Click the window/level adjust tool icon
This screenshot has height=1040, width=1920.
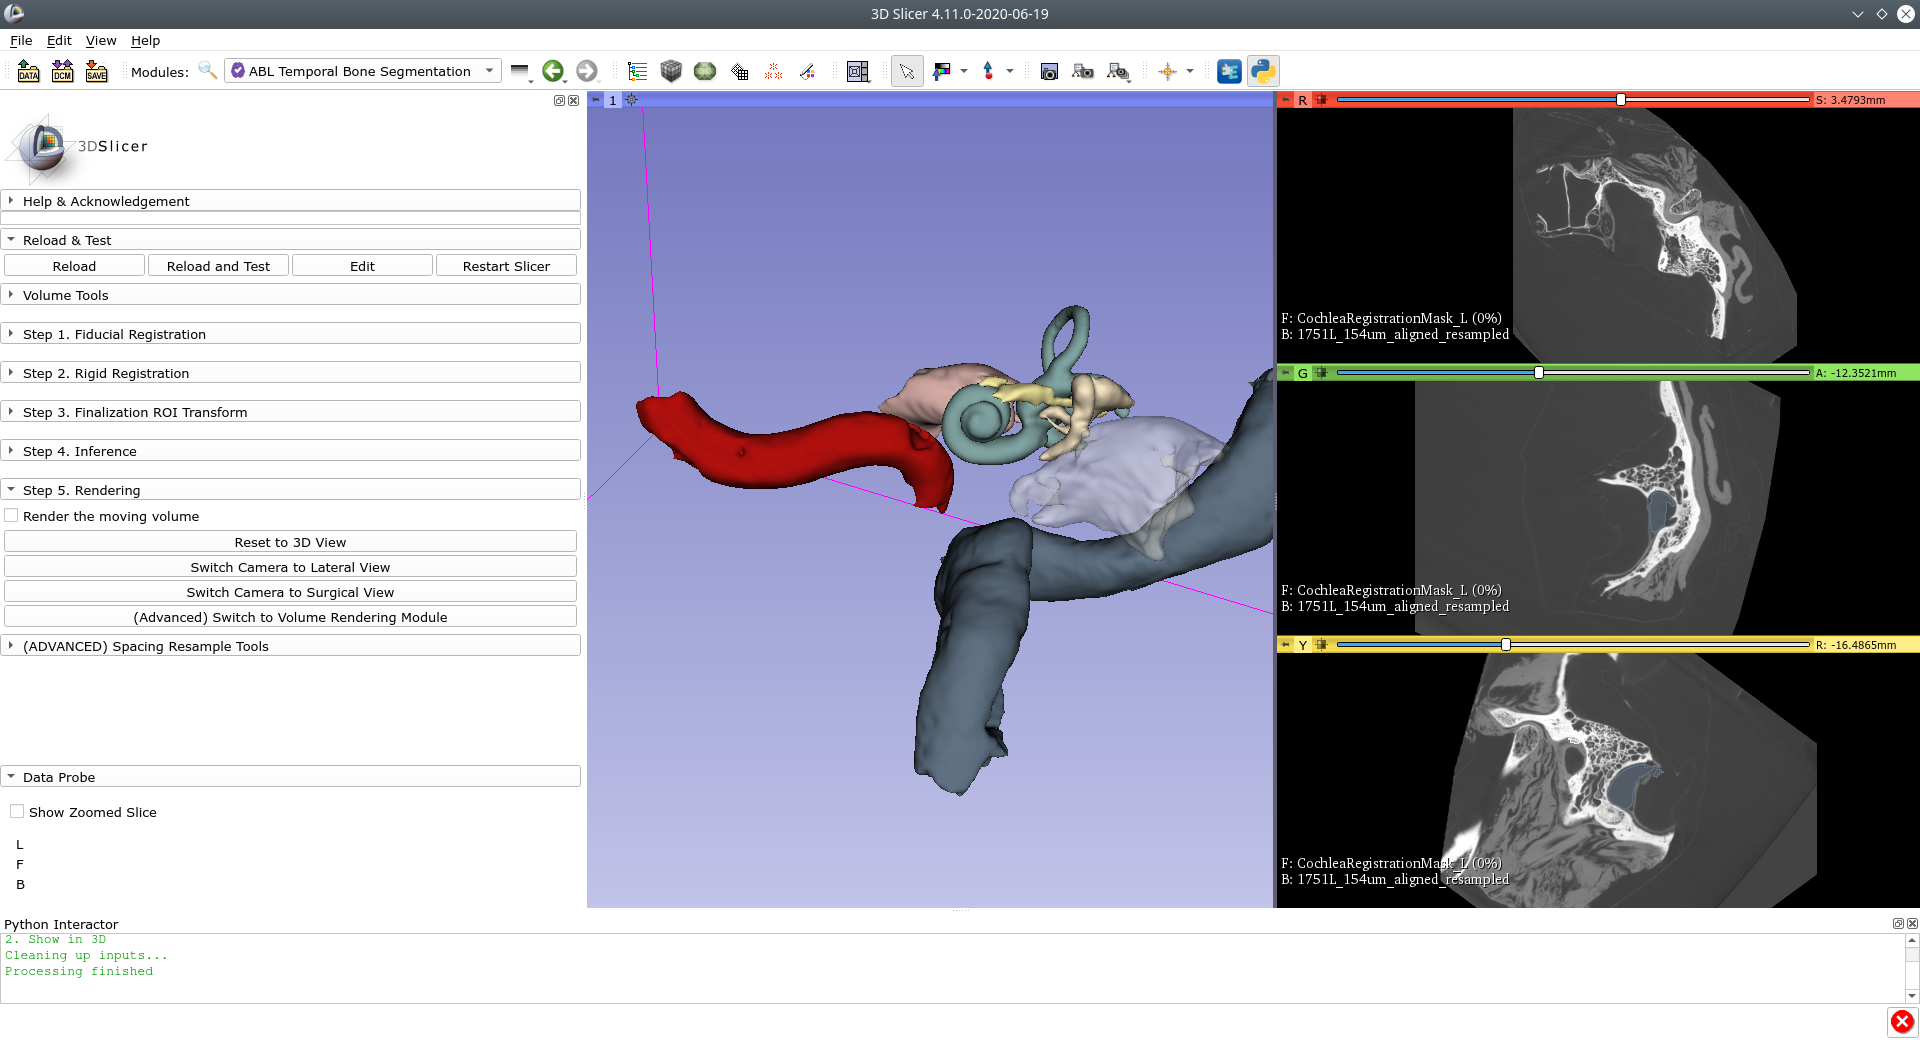pos(942,71)
